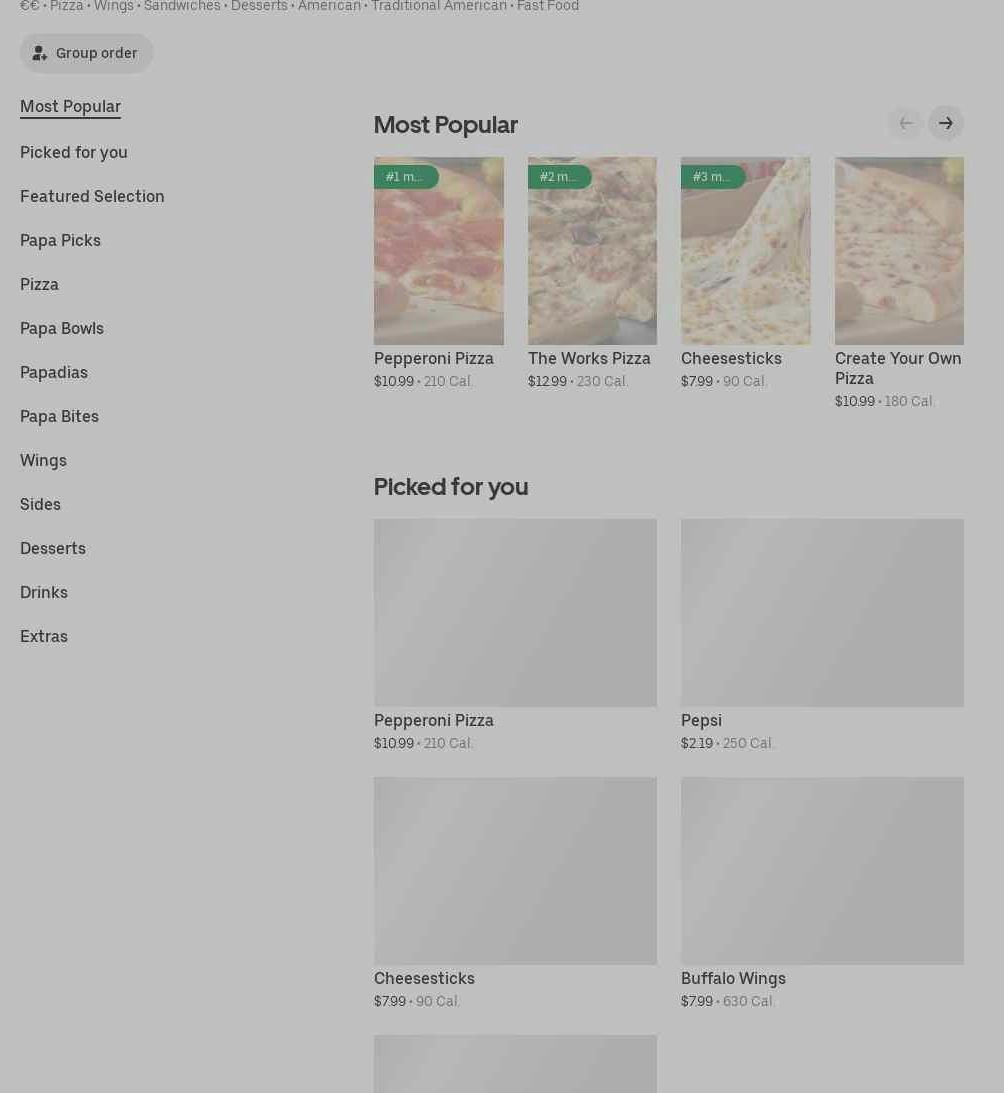Click the next arrow in Most Popular carousel

pos(945,123)
